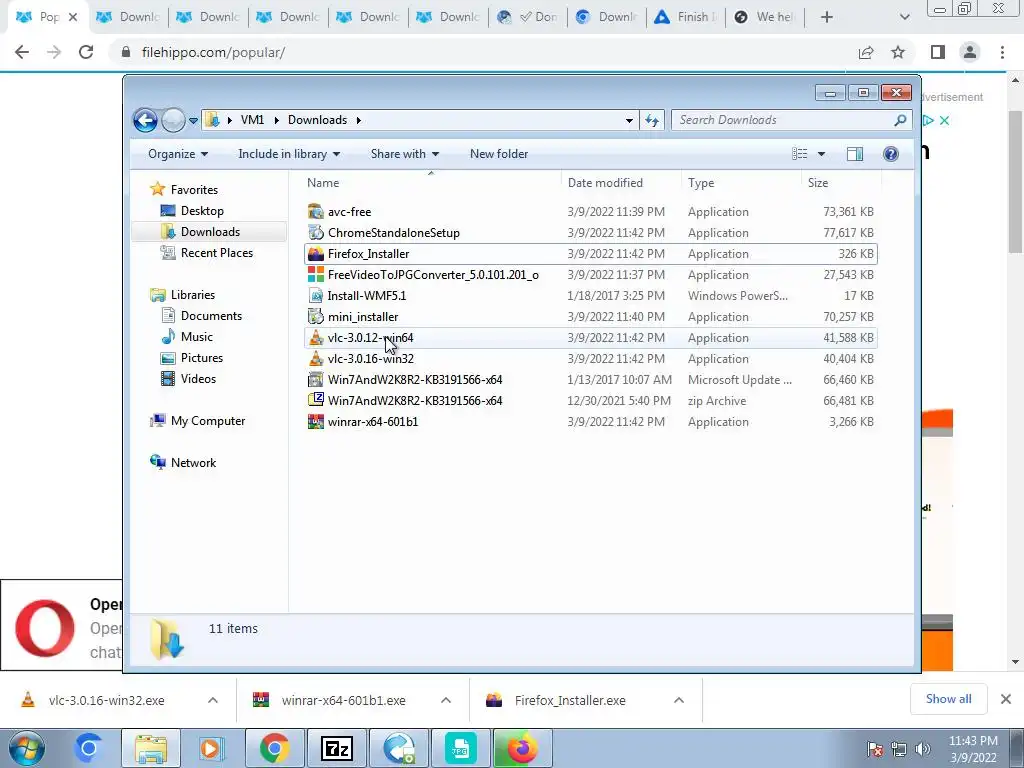Open the Videos library
The height and width of the screenshot is (768, 1024).
coord(198,379)
